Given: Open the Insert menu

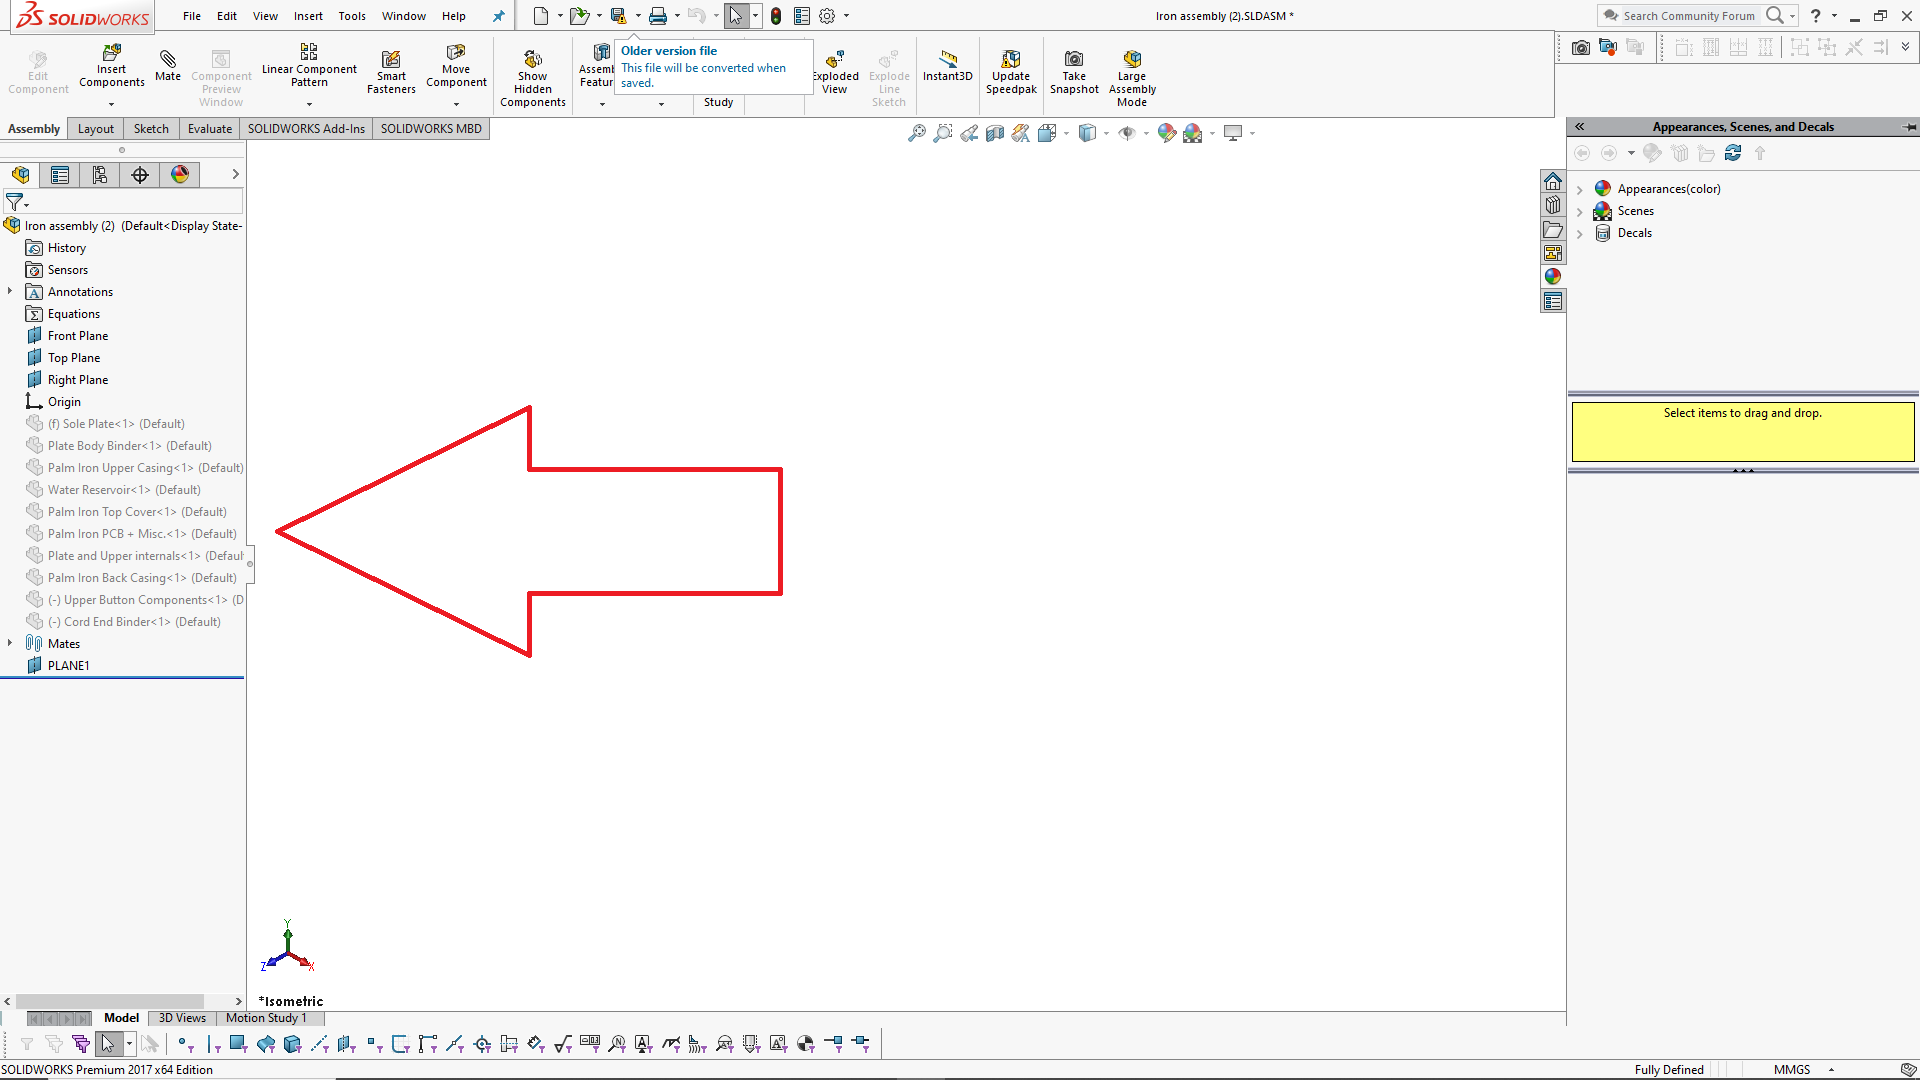Looking at the screenshot, I should click(x=308, y=16).
